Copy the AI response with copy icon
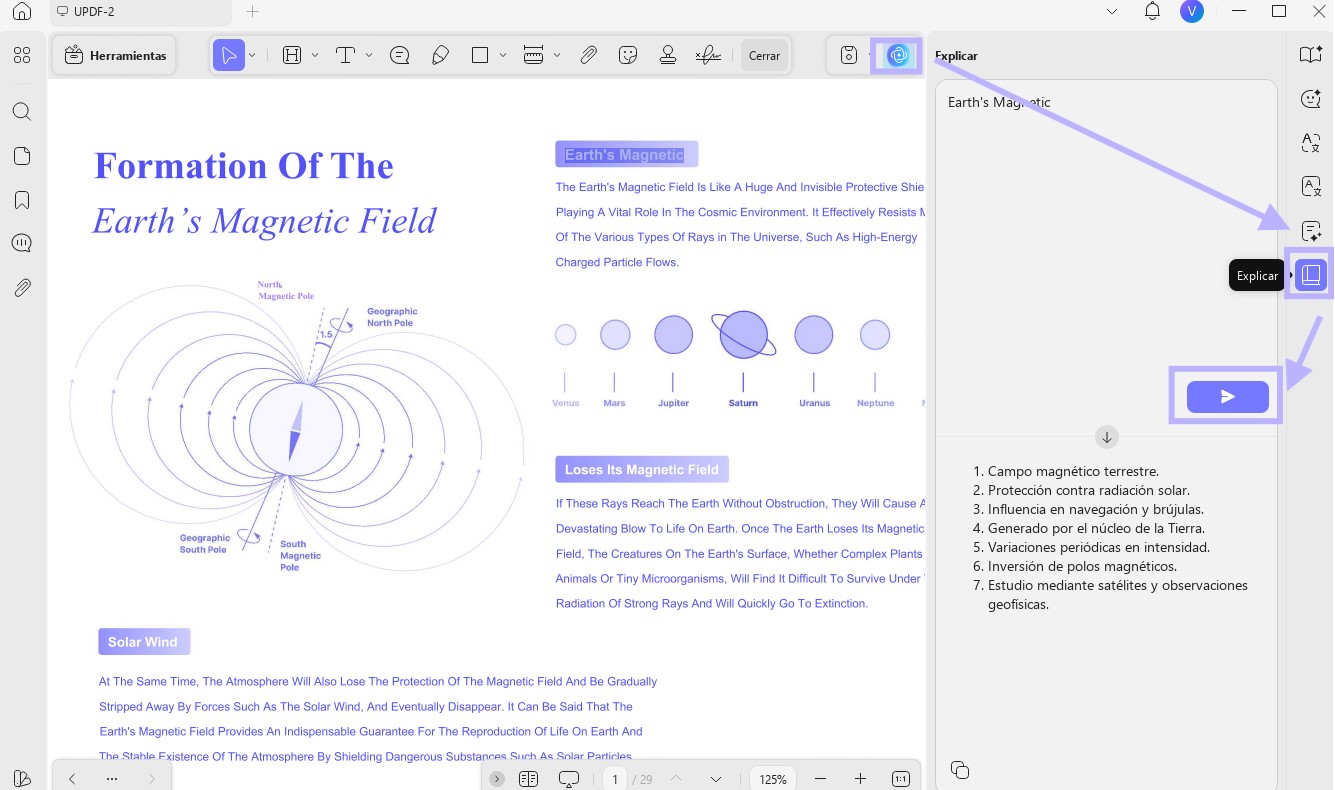1335x790 pixels. [x=960, y=769]
